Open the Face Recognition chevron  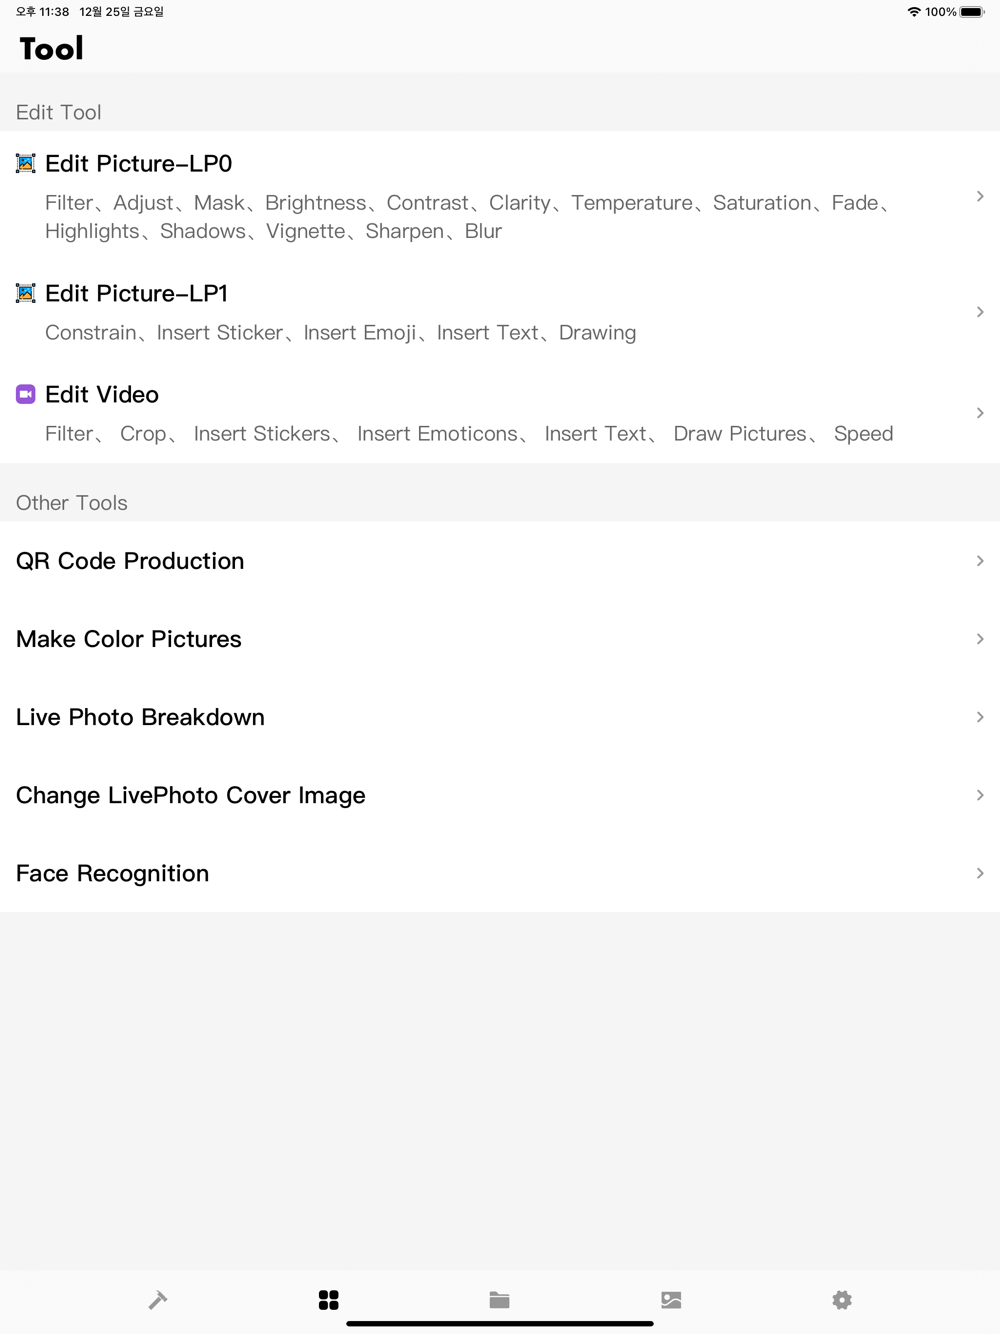coord(980,873)
